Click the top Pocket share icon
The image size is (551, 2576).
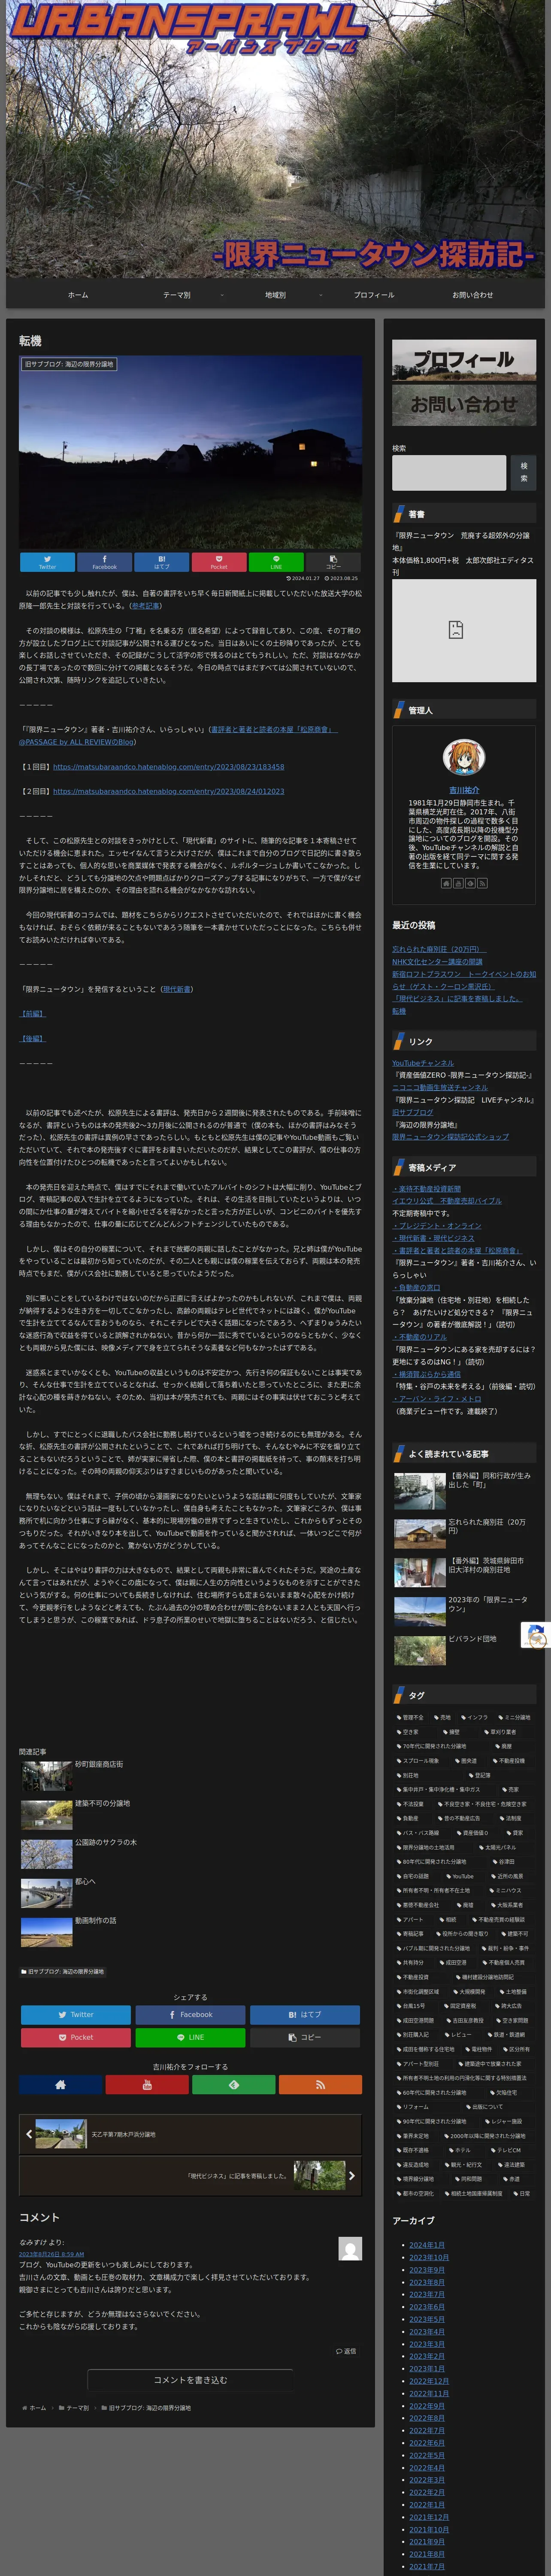click(219, 562)
